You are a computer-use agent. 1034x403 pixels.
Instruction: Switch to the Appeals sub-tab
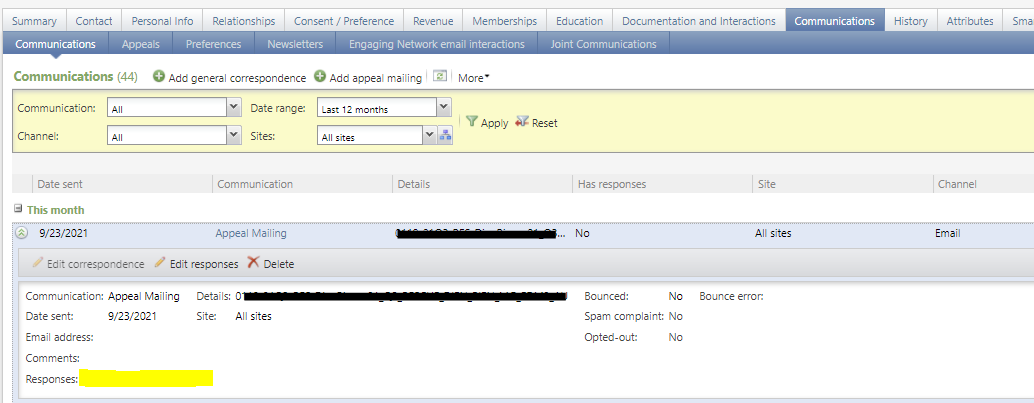(x=140, y=44)
